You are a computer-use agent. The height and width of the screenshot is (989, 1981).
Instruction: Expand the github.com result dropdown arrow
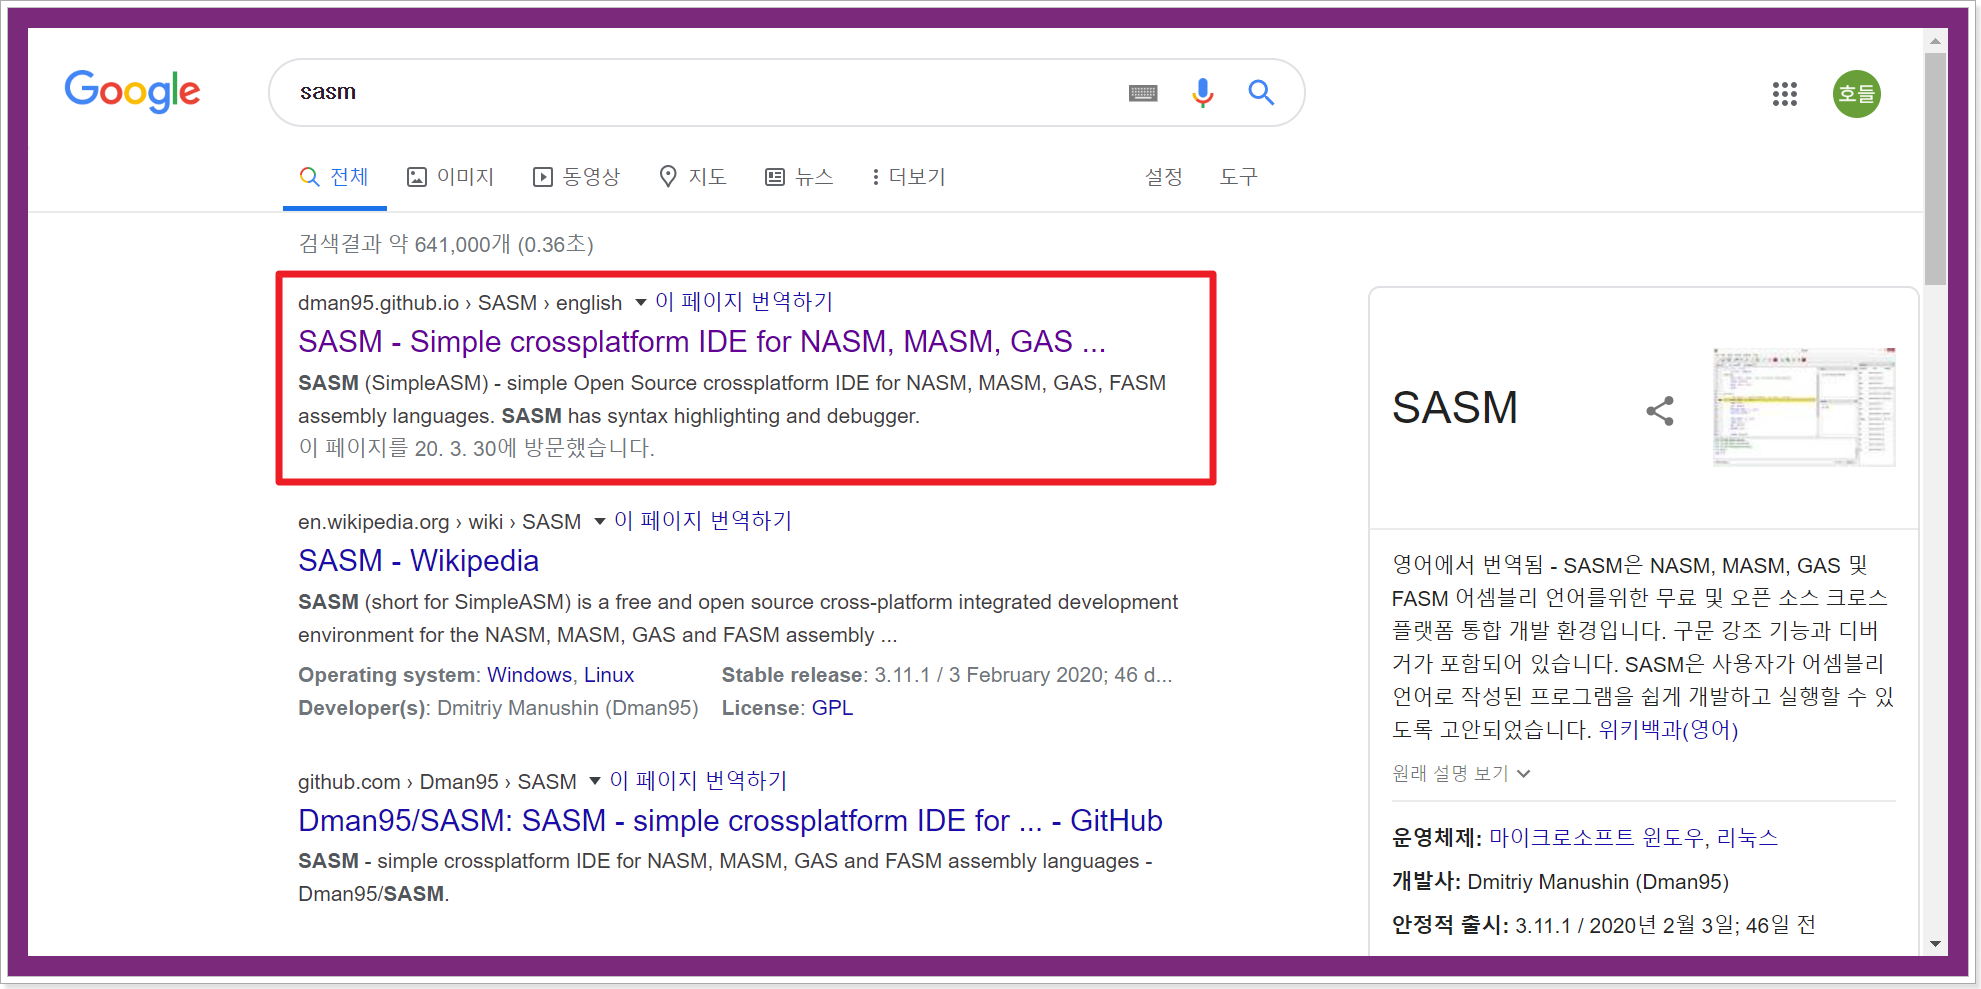pos(595,782)
